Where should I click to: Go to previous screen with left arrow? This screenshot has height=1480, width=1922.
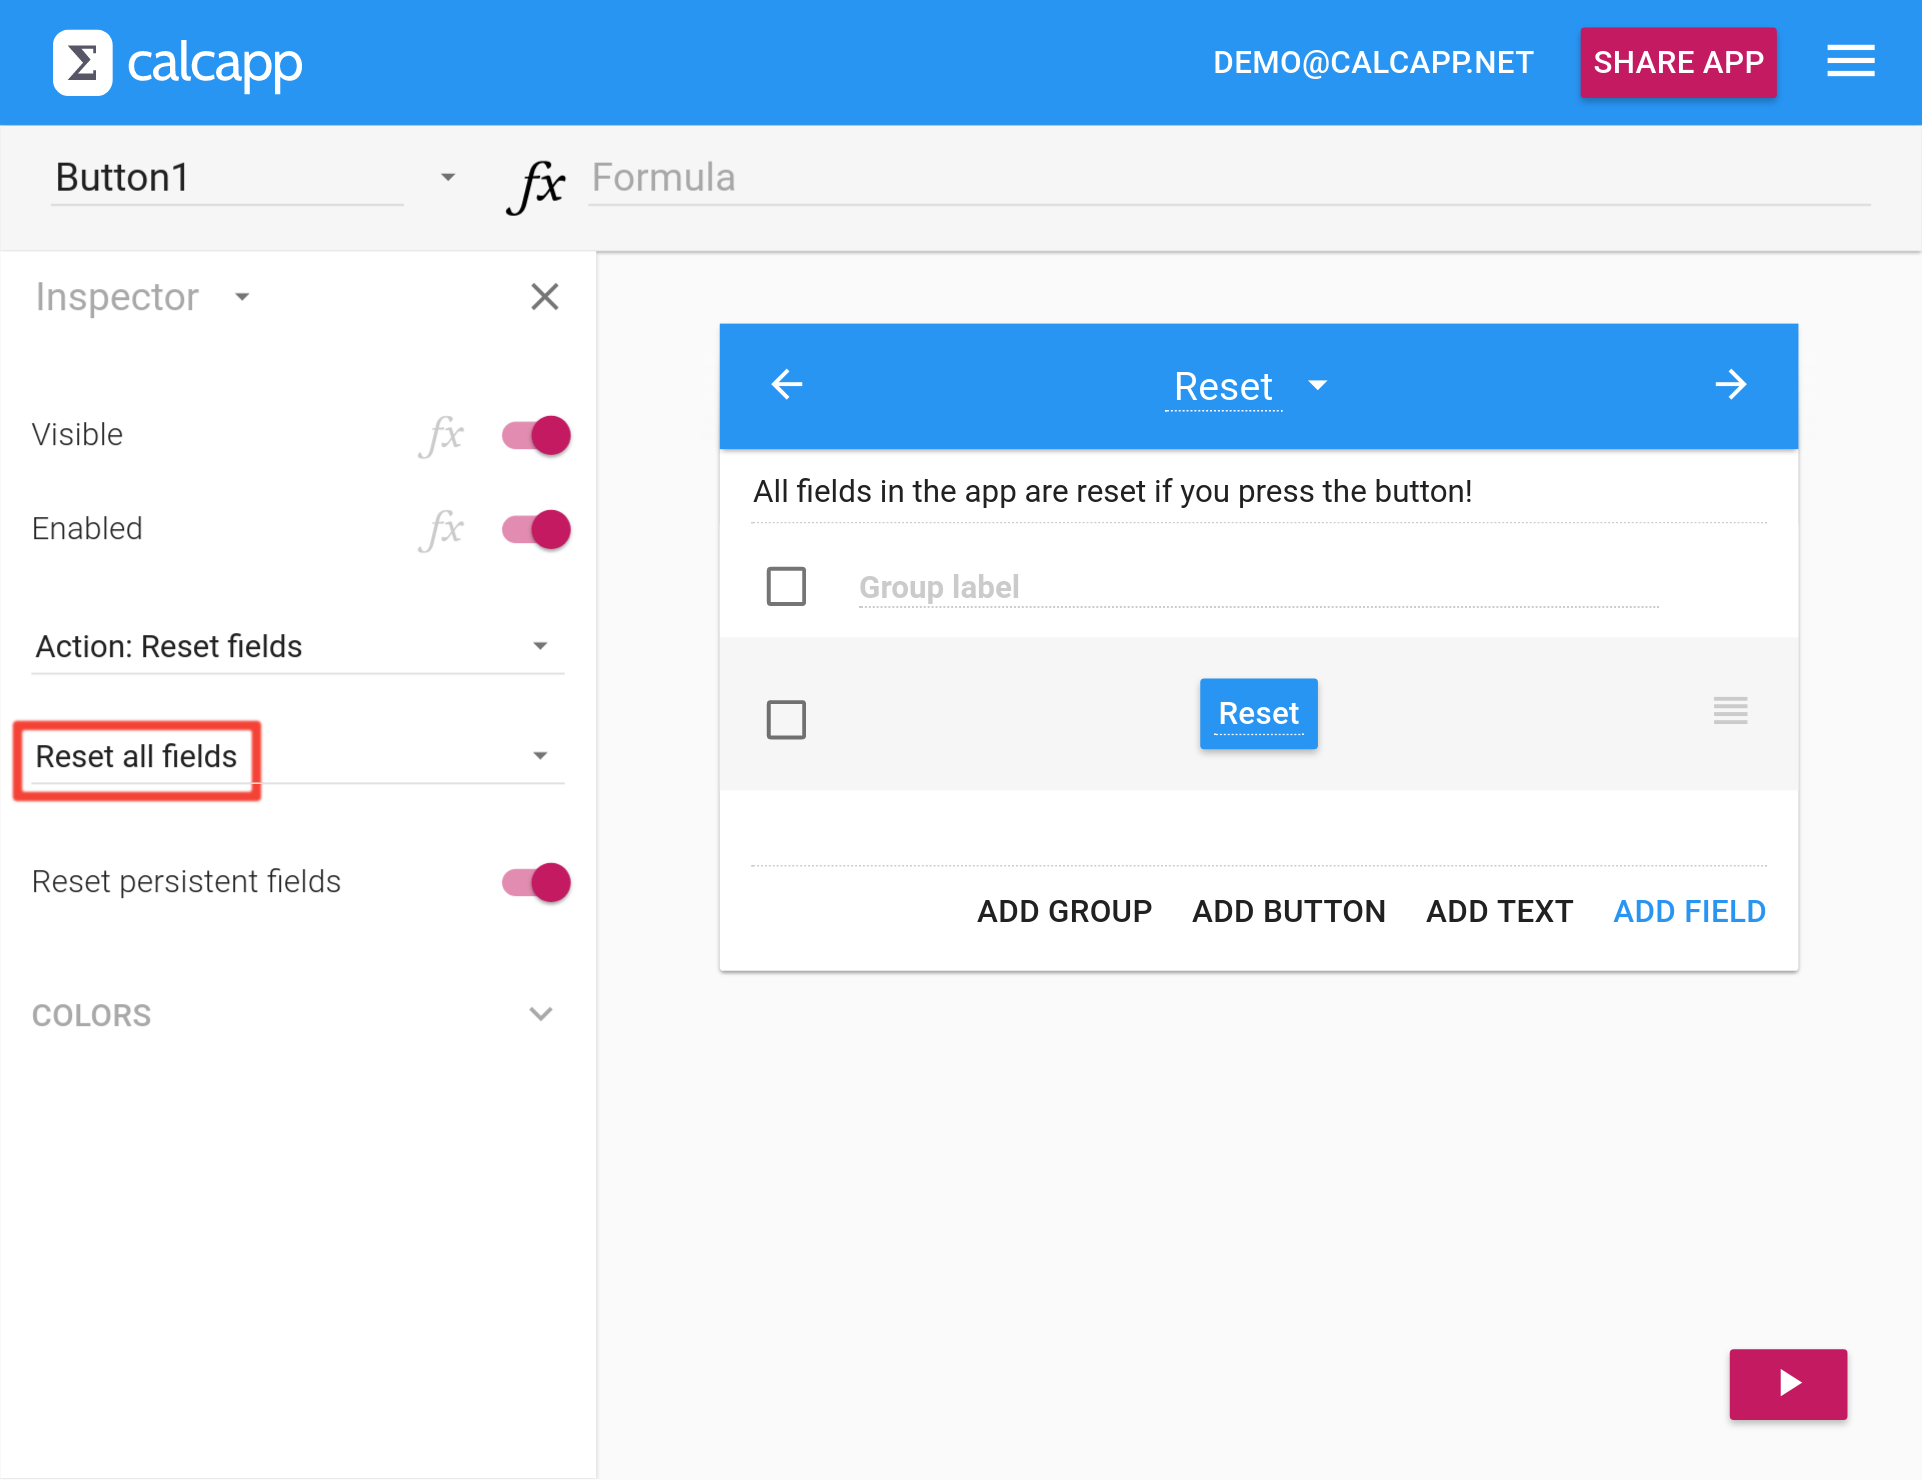(x=787, y=385)
